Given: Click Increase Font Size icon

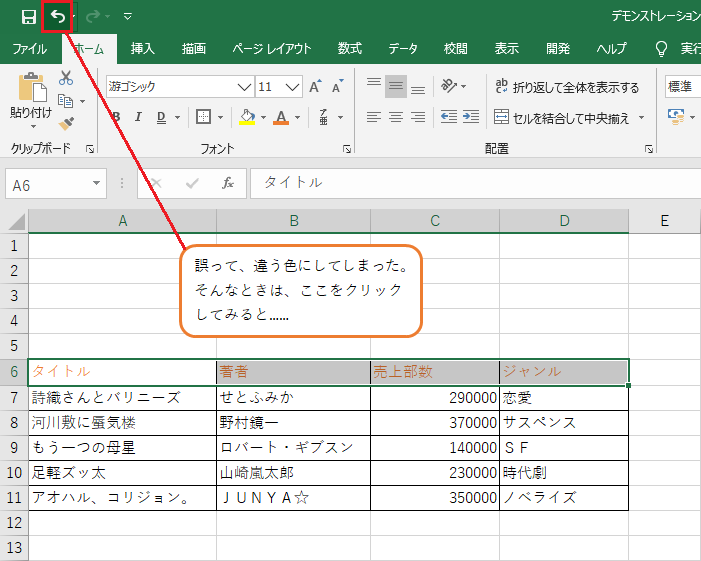Looking at the screenshot, I should (x=316, y=86).
